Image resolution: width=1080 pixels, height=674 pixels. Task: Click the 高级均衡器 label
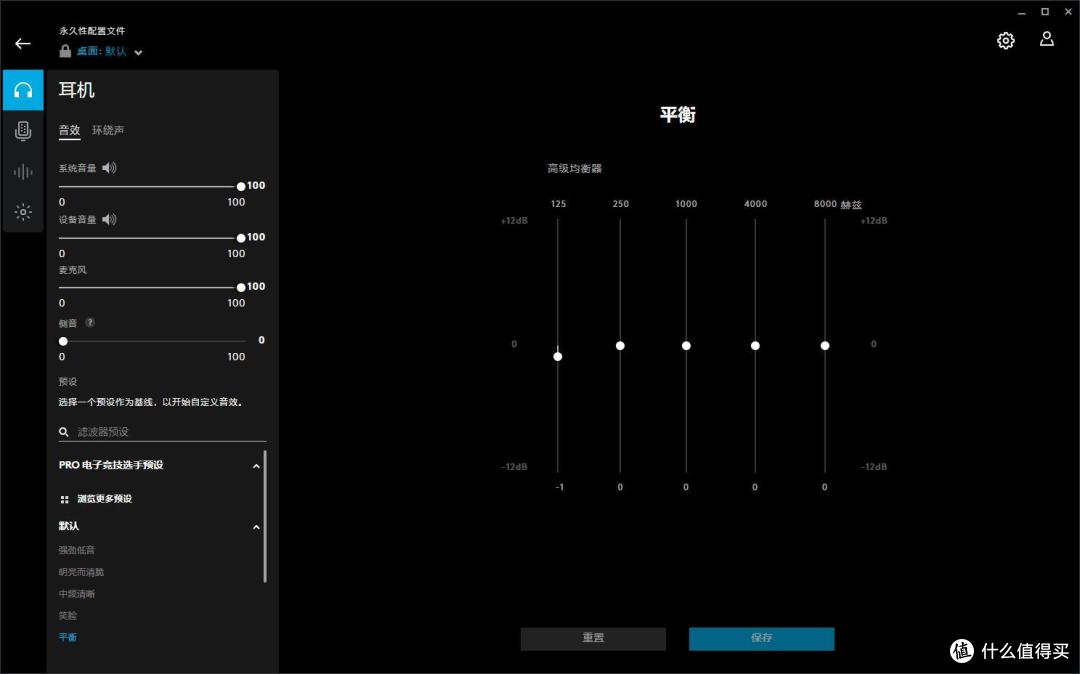tap(574, 169)
